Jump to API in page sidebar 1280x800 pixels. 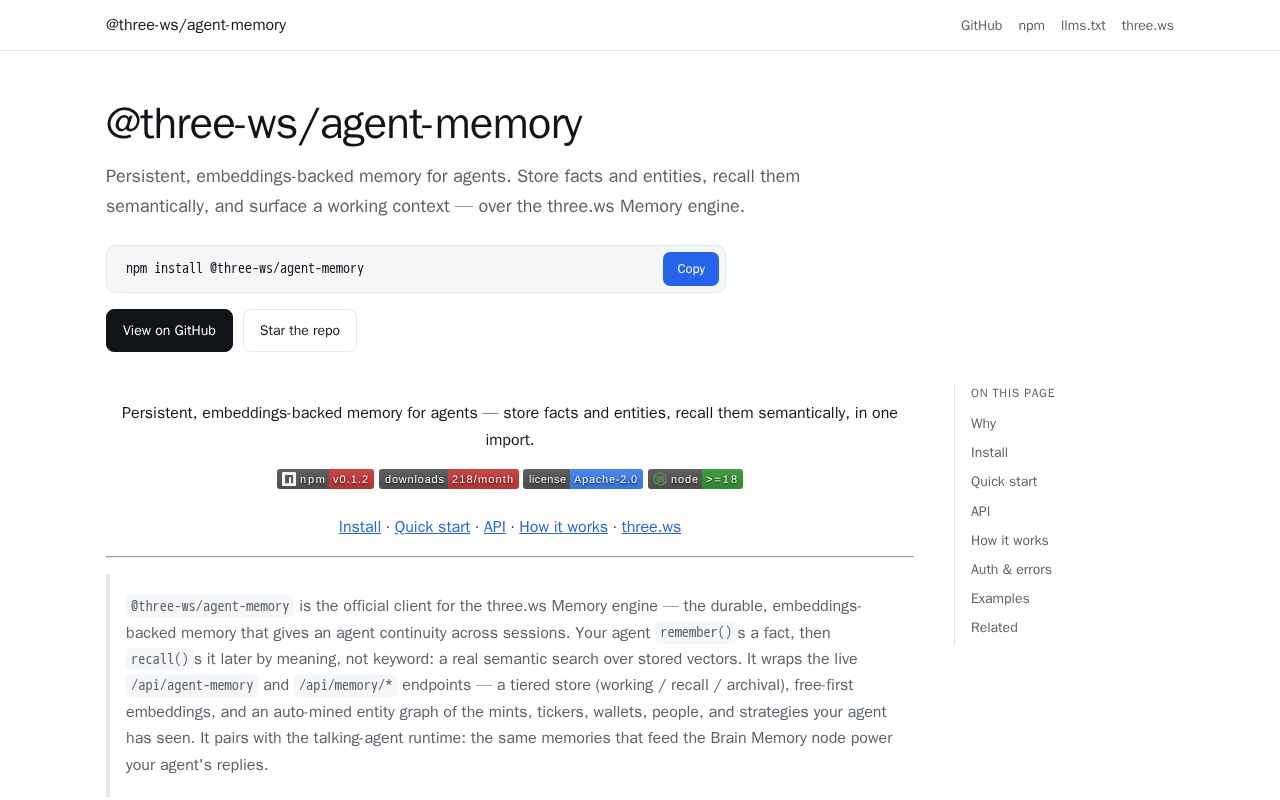980,511
